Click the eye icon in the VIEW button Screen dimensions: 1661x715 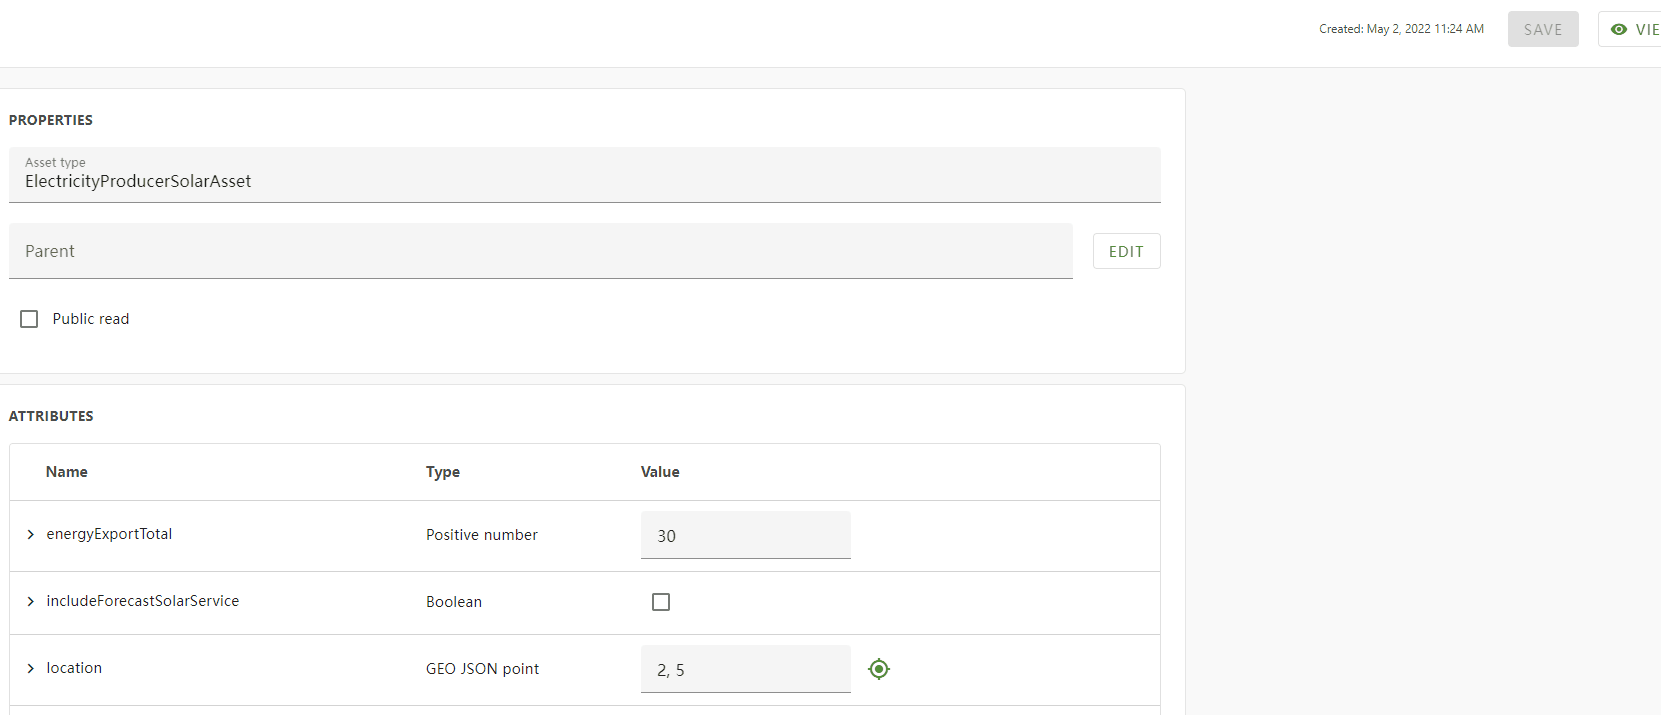tap(1620, 29)
